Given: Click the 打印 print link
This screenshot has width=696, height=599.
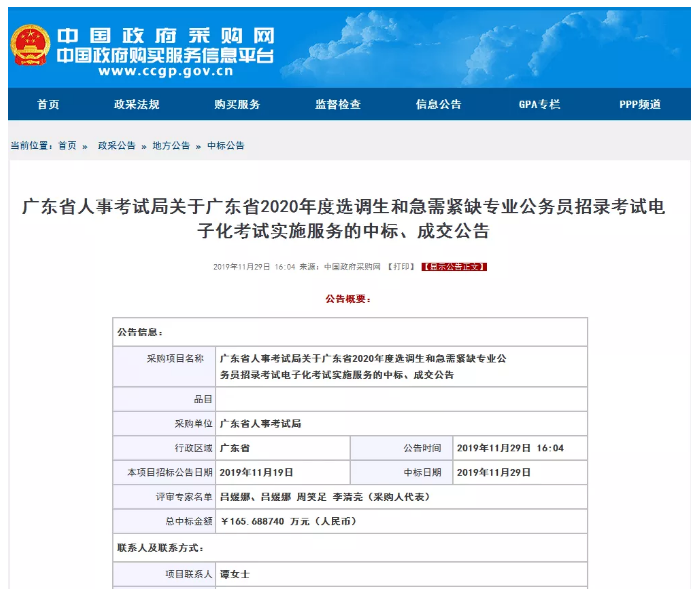Looking at the screenshot, I should click(x=401, y=267).
